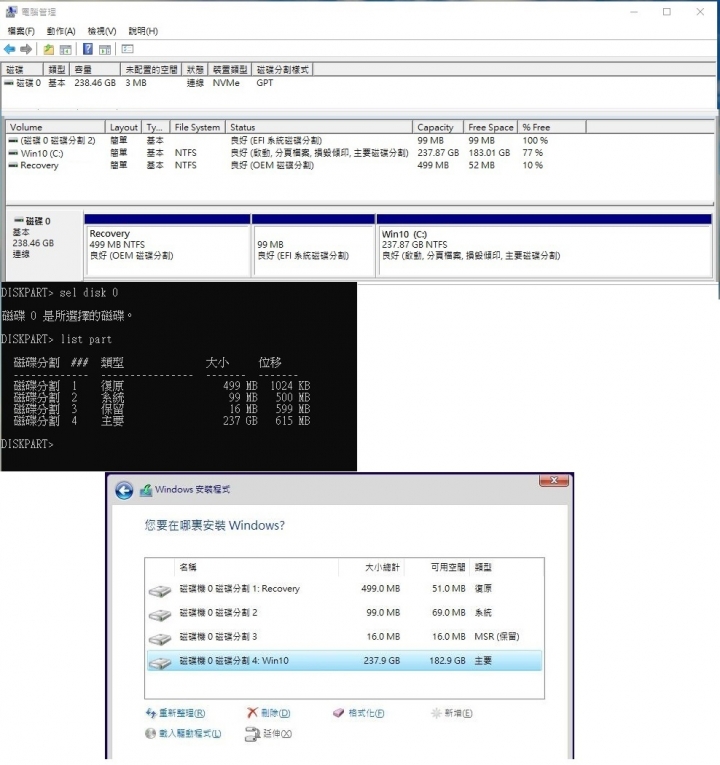Screen dimensions: 720x765
Task: Sort by the Volume column header
Action: tap(56, 127)
